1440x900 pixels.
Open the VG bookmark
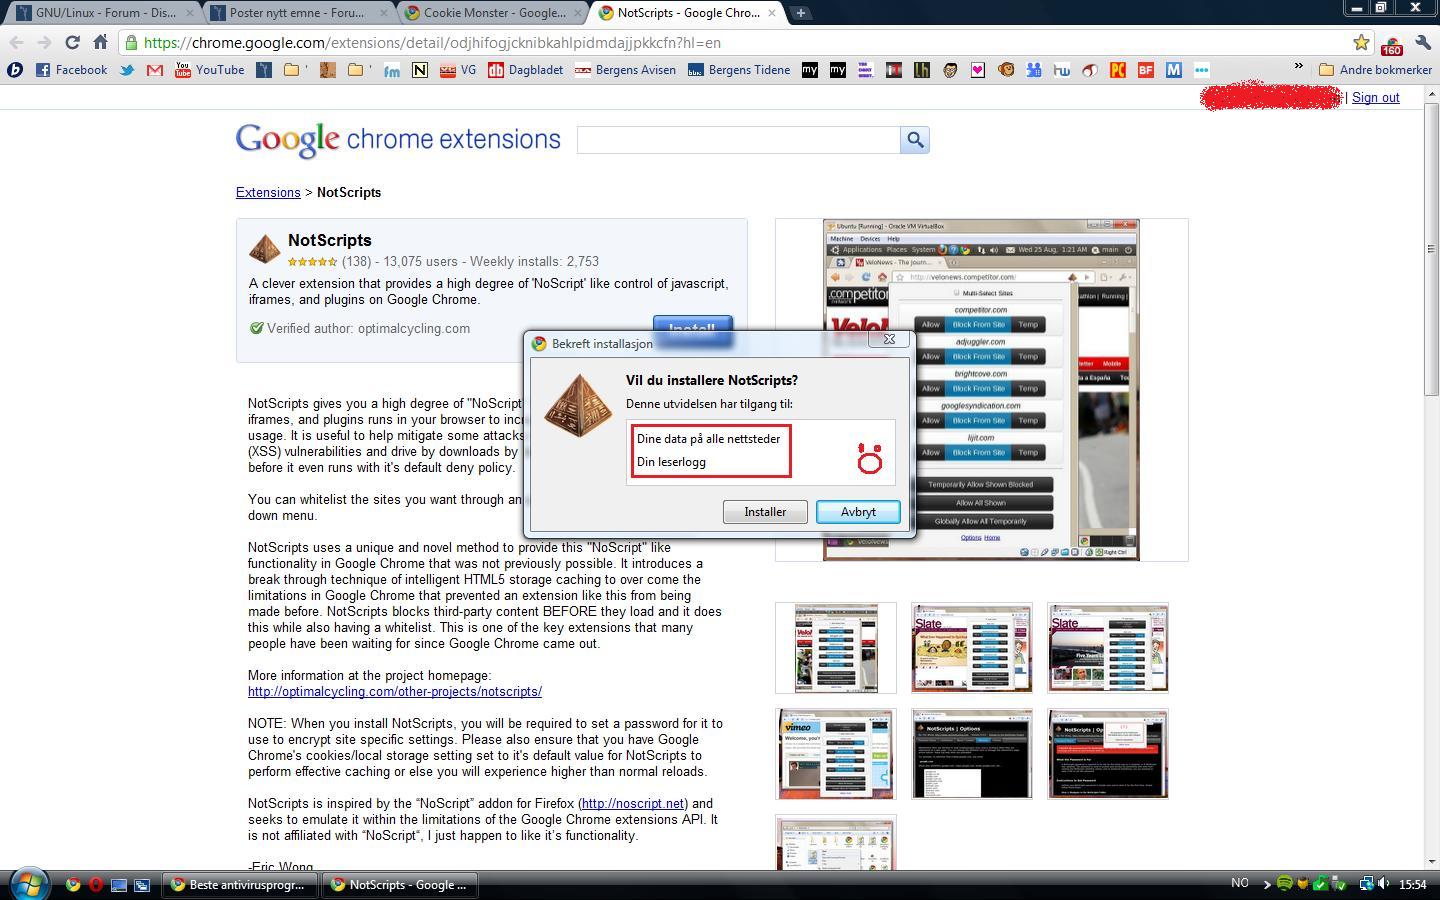[458, 70]
